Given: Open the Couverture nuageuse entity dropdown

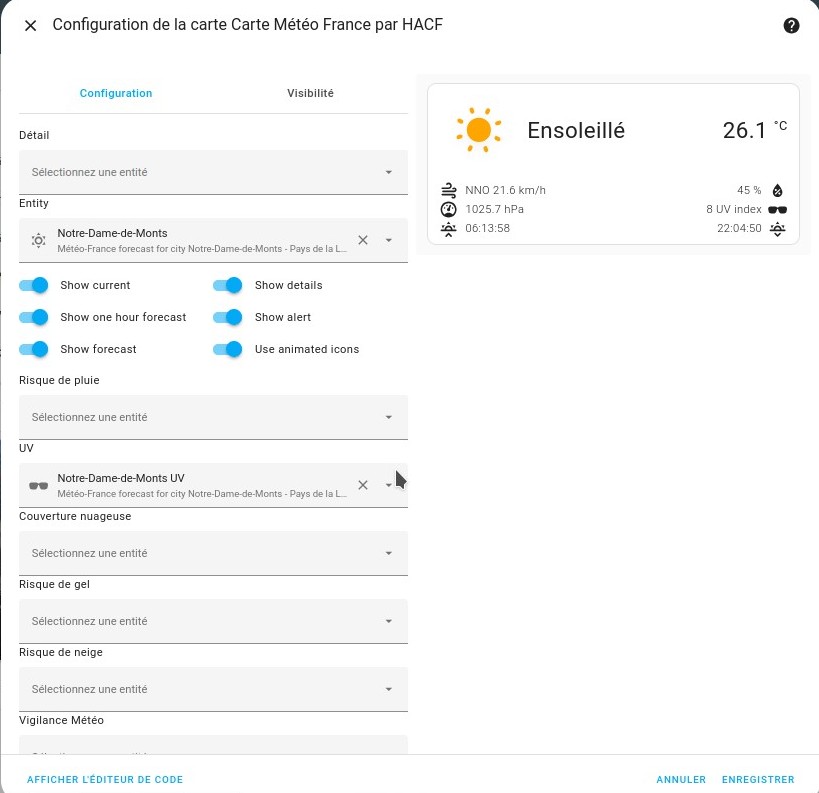Looking at the screenshot, I should coord(213,553).
